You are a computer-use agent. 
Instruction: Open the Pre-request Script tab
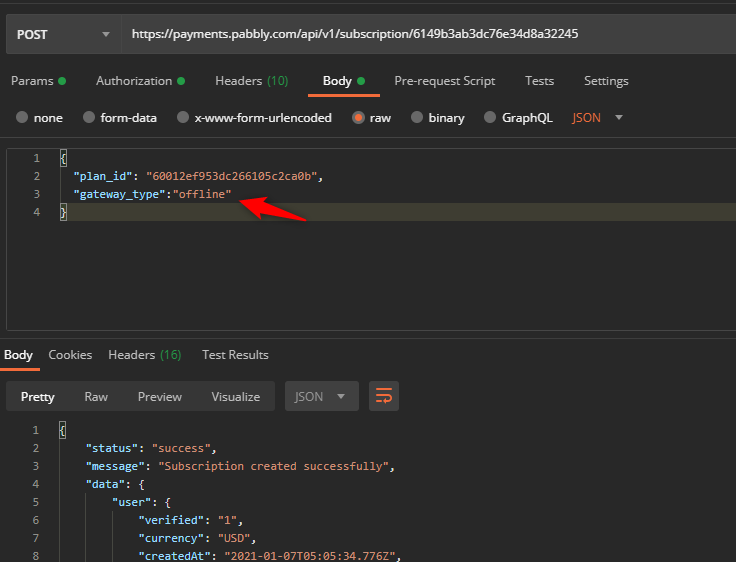(x=445, y=81)
